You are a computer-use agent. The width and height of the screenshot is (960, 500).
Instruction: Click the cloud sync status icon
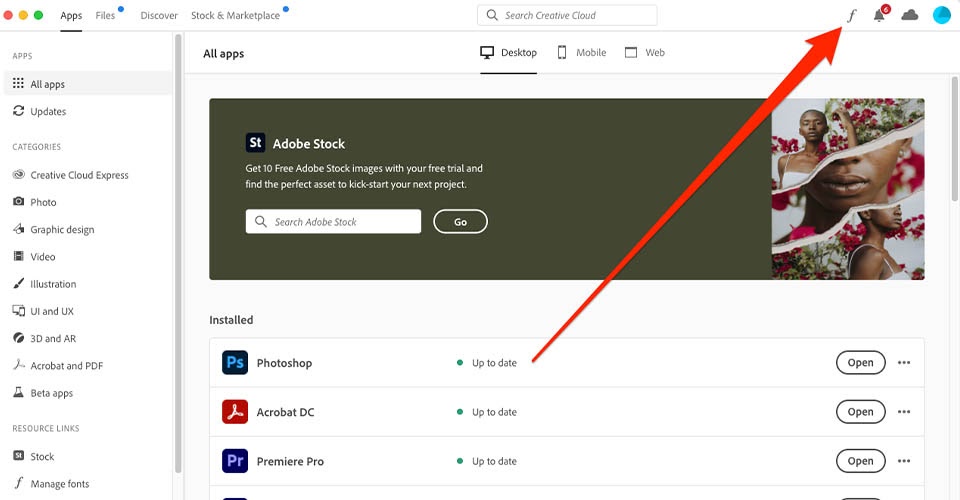coord(910,15)
